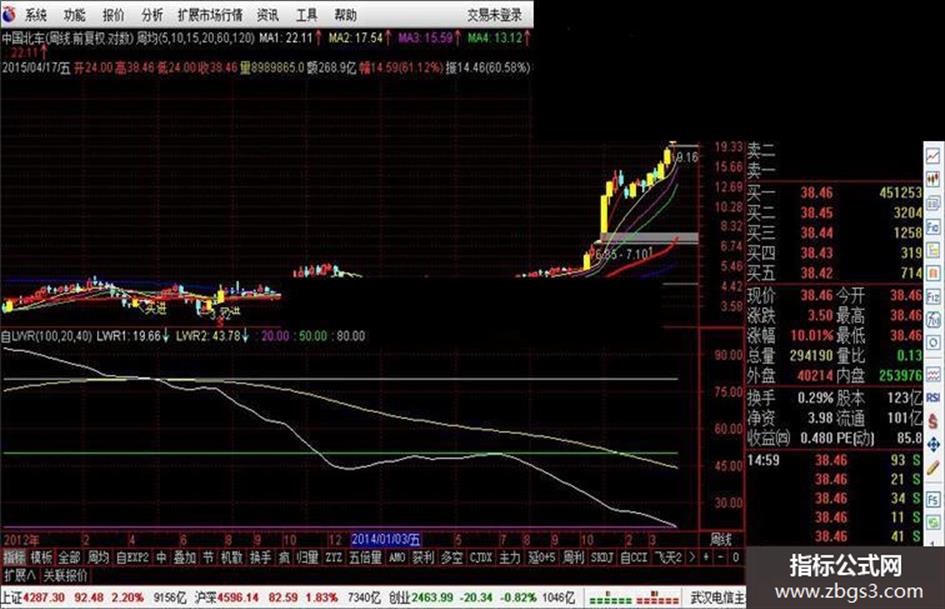945x609 pixels.
Task: Click the + button beside indicator tabs
Action: 706,557
